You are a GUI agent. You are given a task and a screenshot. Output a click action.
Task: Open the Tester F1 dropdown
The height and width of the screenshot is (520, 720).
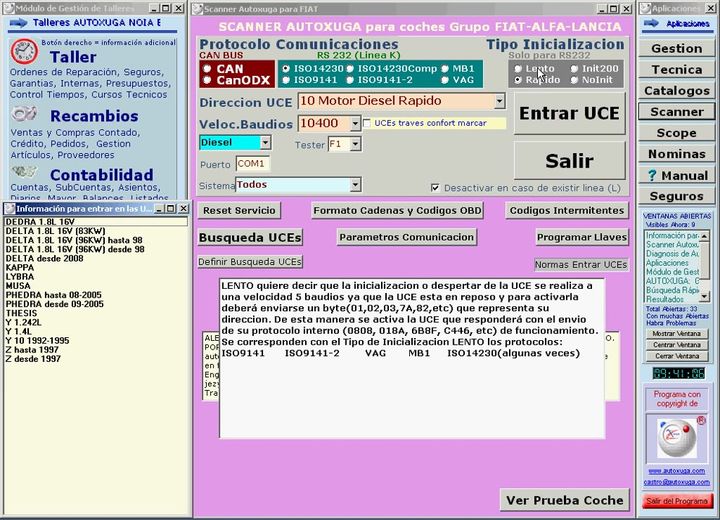(355, 144)
